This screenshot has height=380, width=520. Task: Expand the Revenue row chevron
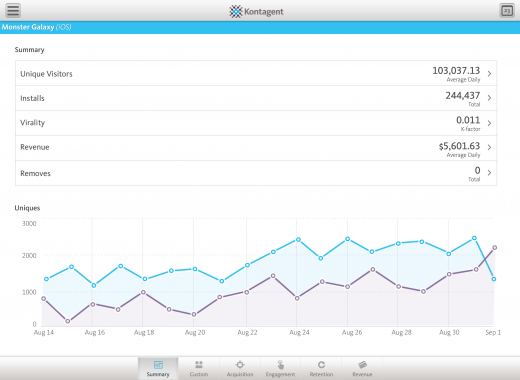489,147
